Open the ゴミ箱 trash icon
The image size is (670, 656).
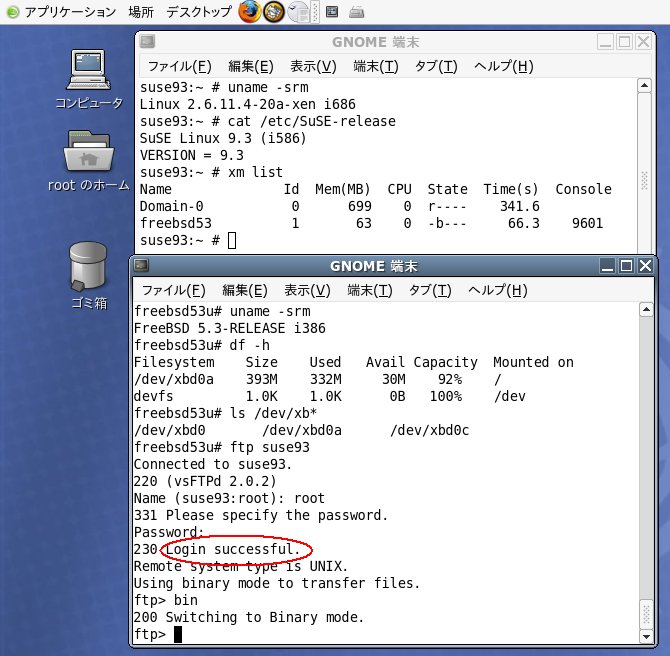click(88, 276)
